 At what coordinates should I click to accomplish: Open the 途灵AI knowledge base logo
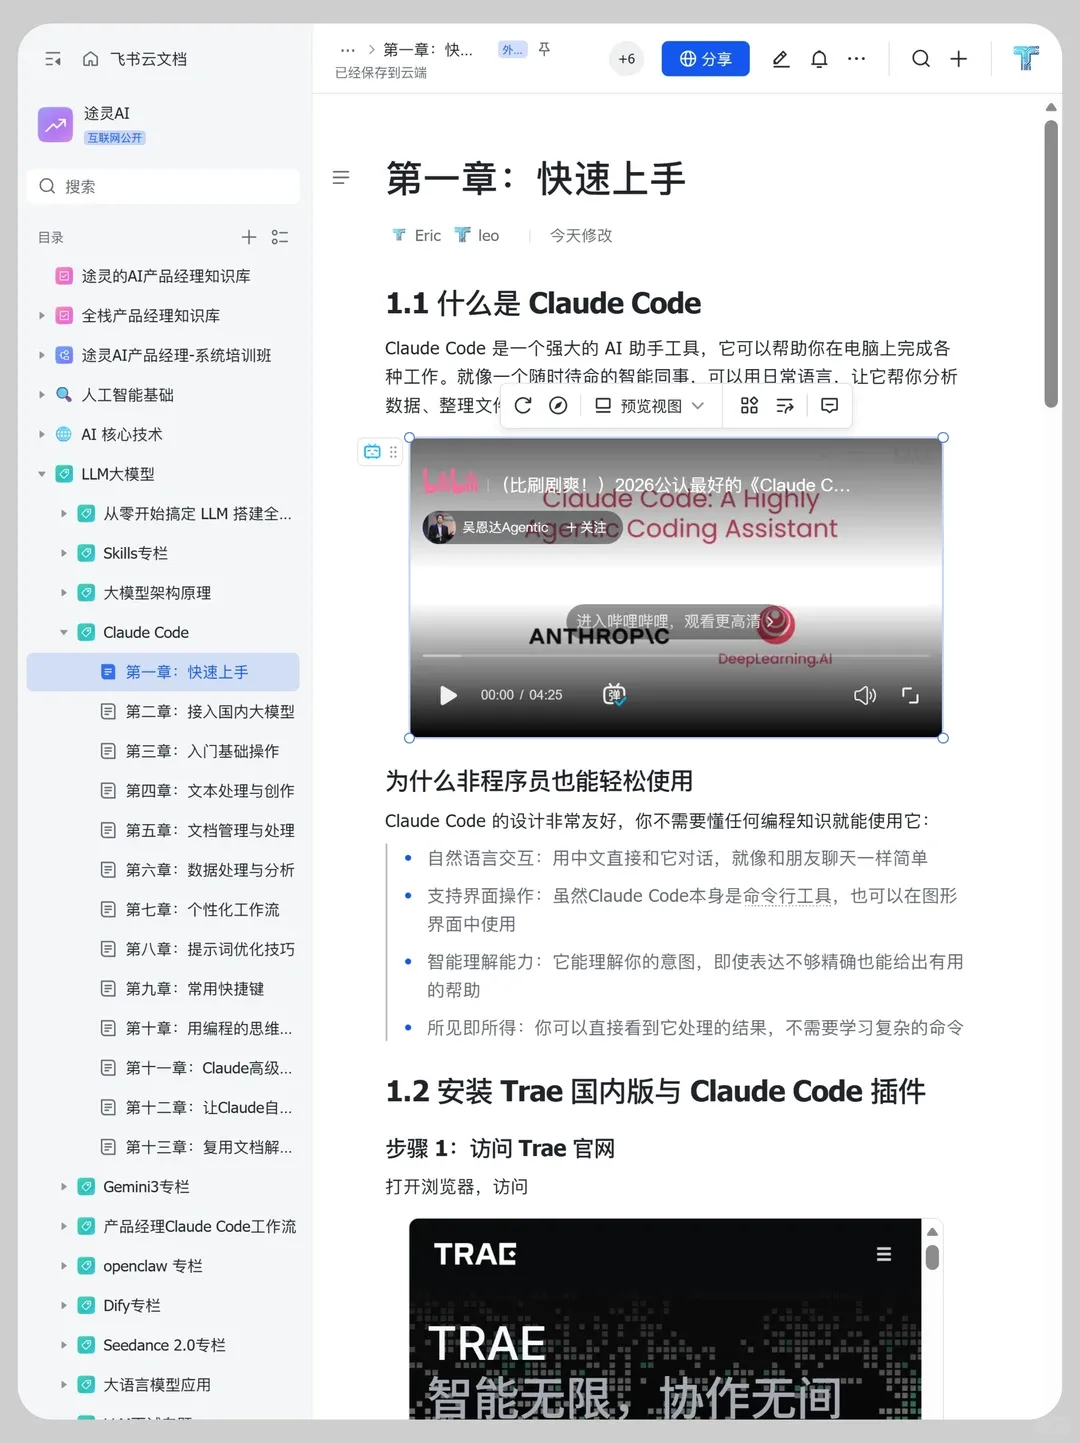click(x=55, y=125)
